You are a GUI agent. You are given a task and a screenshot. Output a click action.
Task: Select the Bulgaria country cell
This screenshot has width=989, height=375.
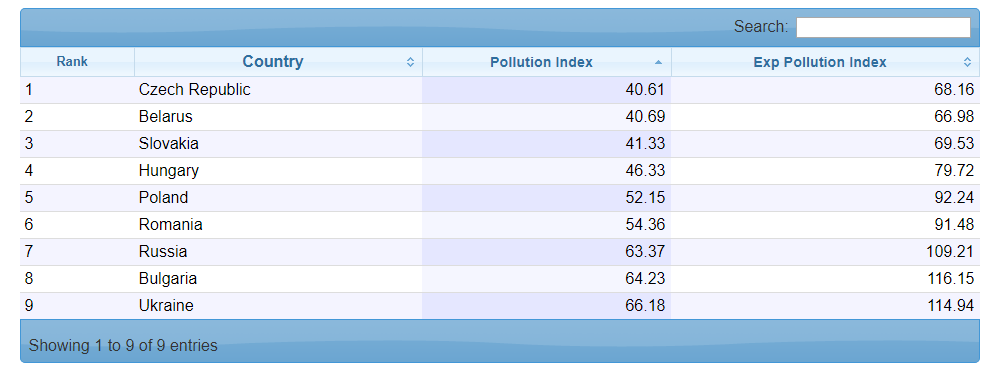coord(278,279)
